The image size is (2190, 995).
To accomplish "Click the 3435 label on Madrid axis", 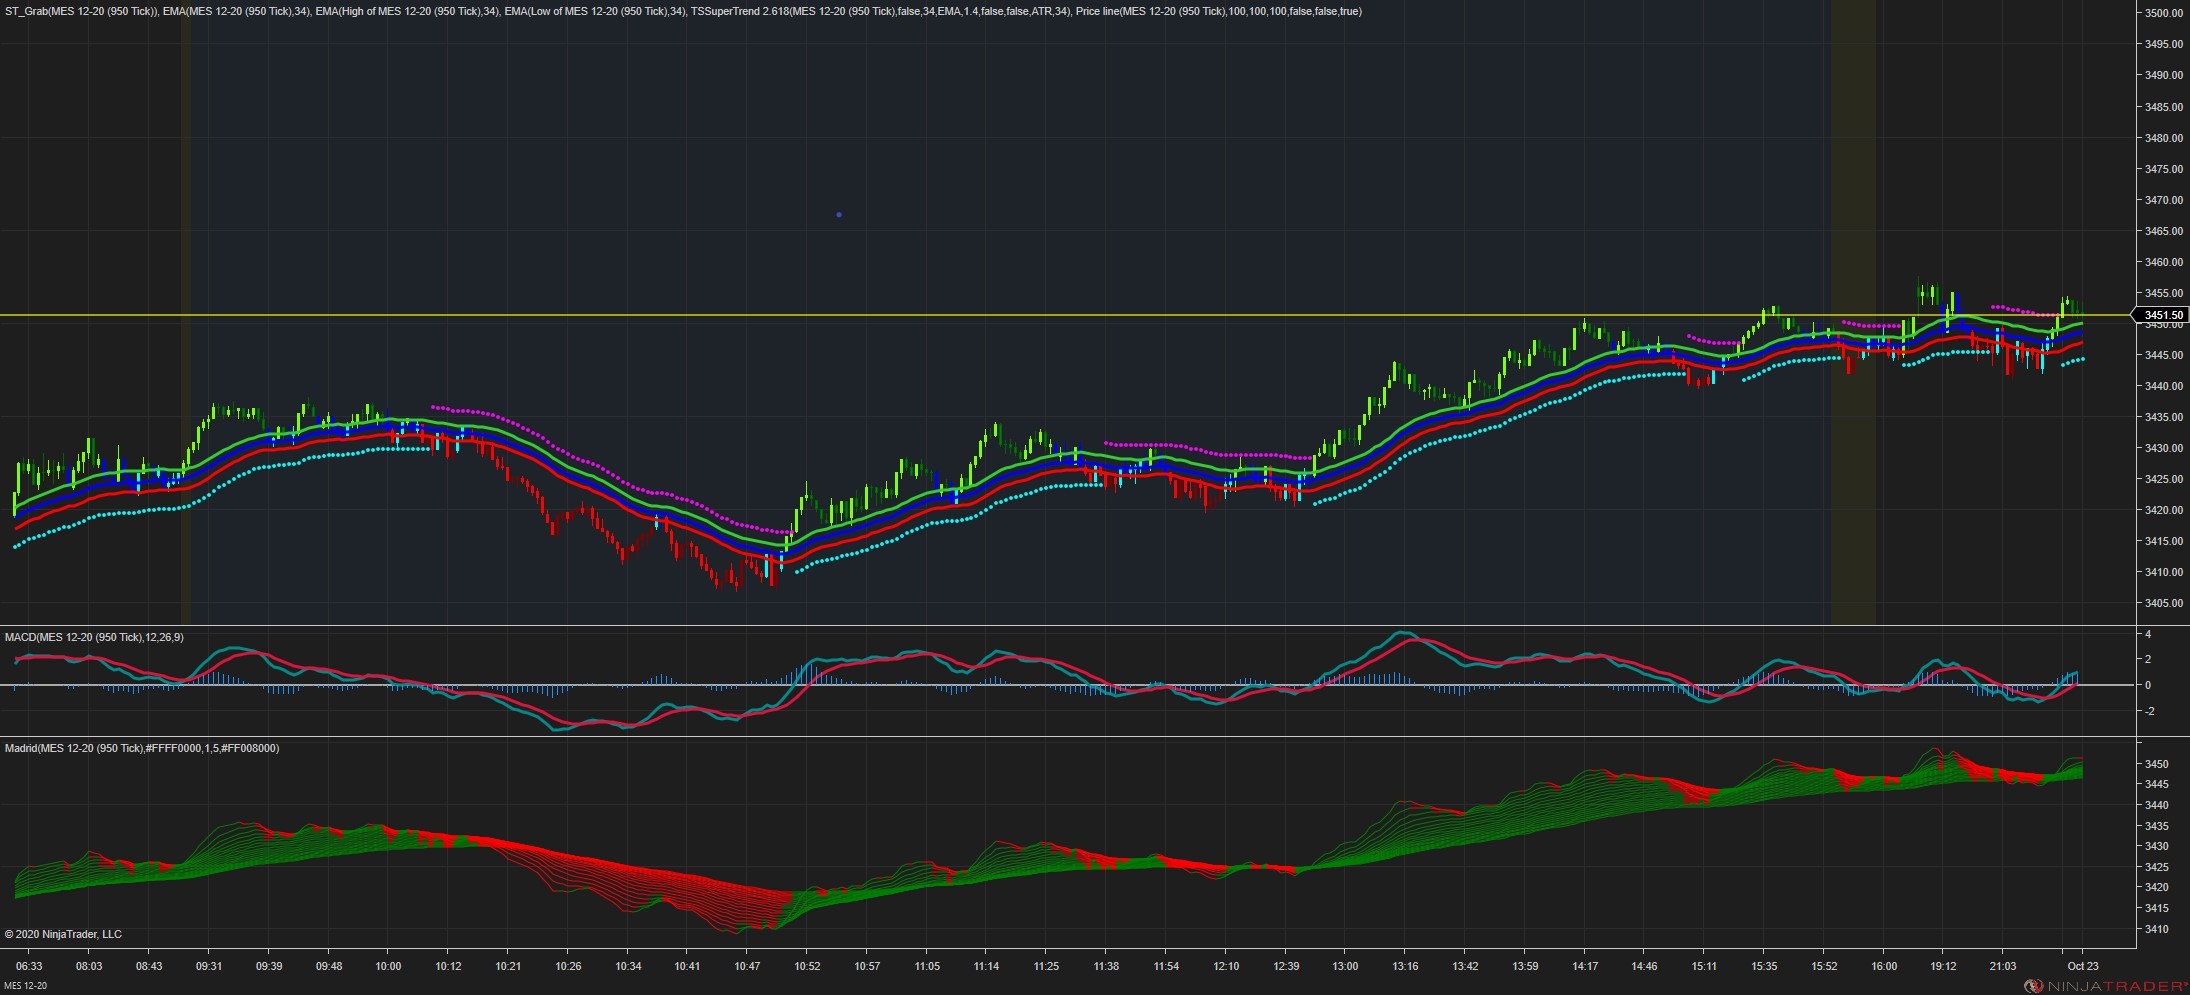I will pos(2157,826).
